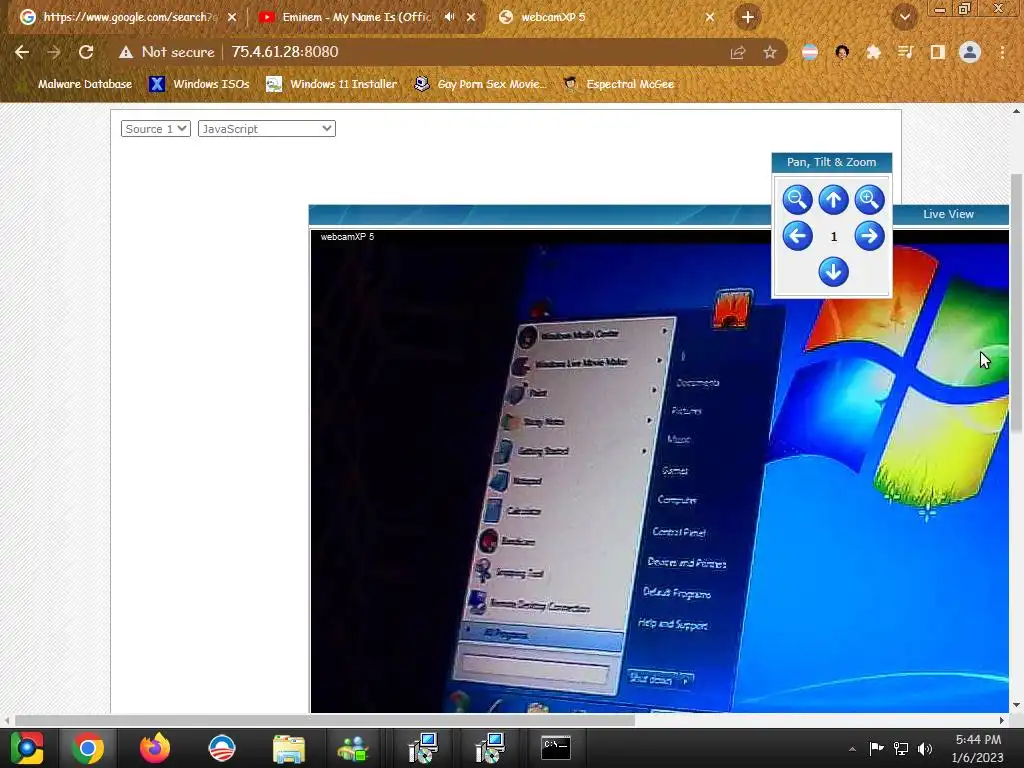Toggle the browser side panel
The image size is (1024, 768).
[937, 52]
